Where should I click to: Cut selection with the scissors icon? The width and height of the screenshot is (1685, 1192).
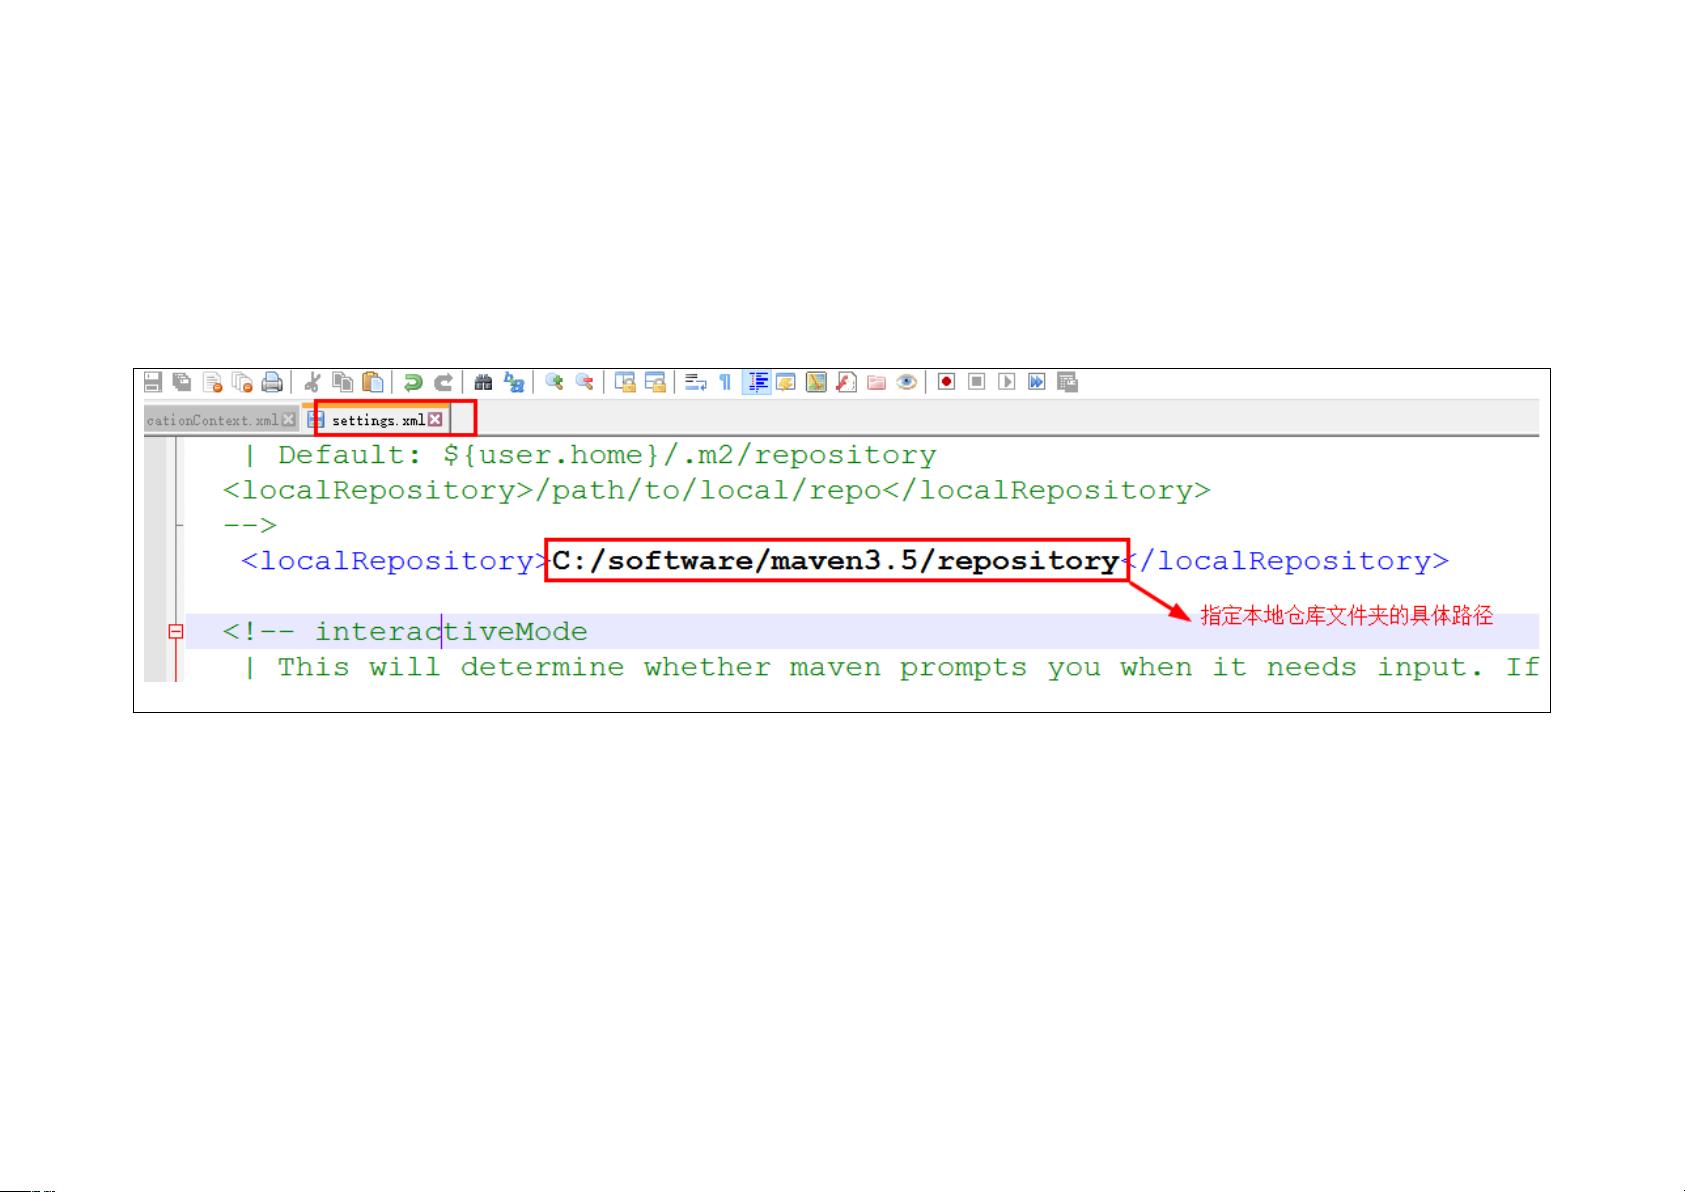[x=312, y=382]
